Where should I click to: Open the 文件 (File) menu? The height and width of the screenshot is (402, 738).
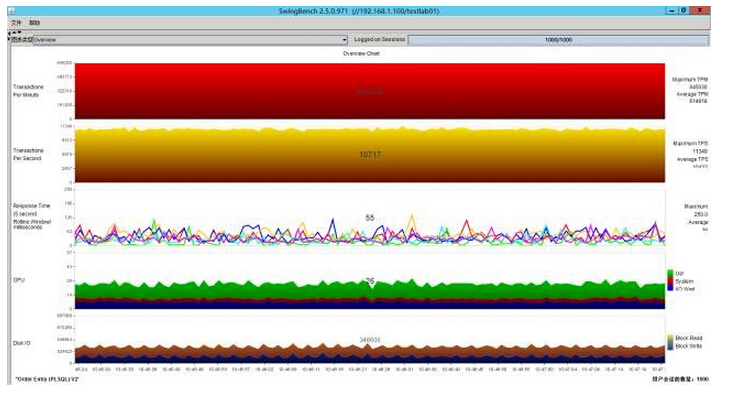(x=16, y=23)
